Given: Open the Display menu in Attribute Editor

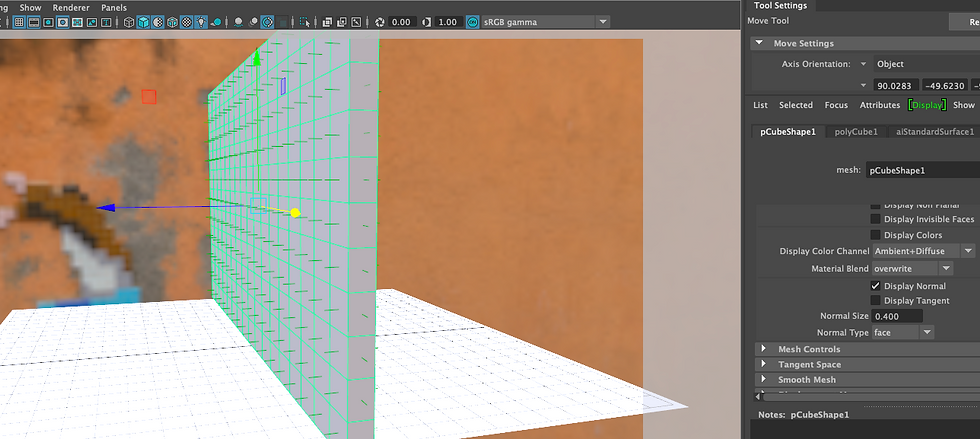Looking at the screenshot, I should 928,105.
